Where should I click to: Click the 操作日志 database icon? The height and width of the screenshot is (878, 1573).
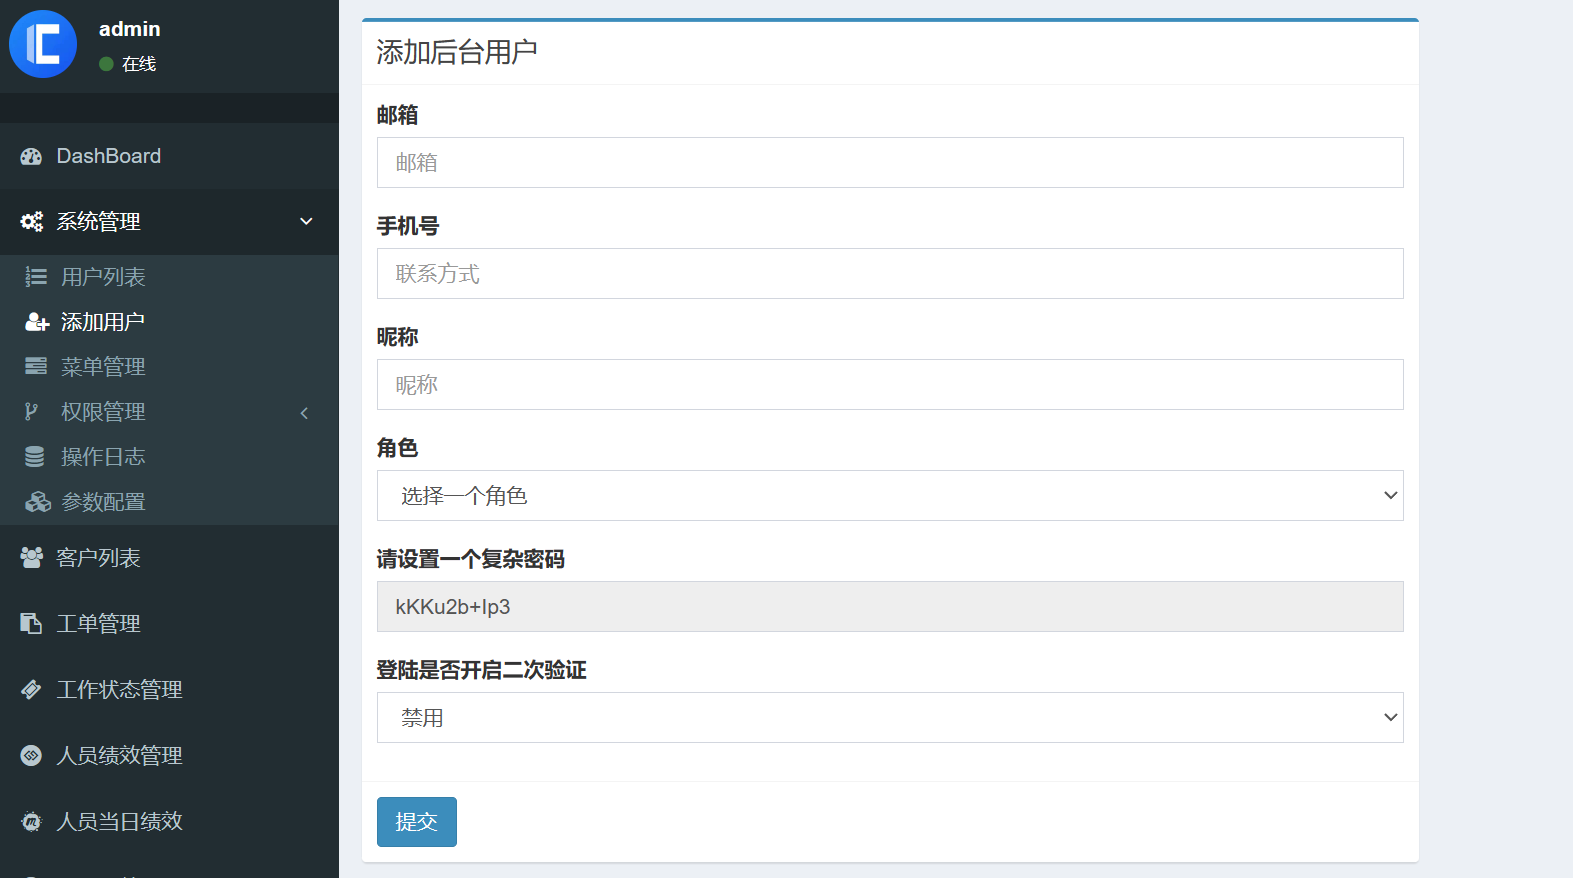point(35,457)
